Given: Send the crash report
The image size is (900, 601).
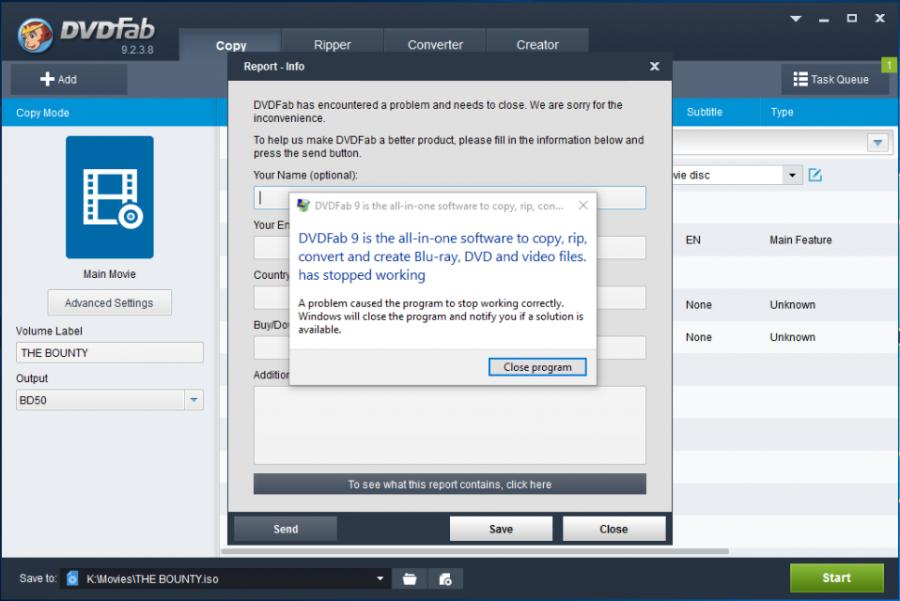Looking at the screenshot, I should click(285, 529).
